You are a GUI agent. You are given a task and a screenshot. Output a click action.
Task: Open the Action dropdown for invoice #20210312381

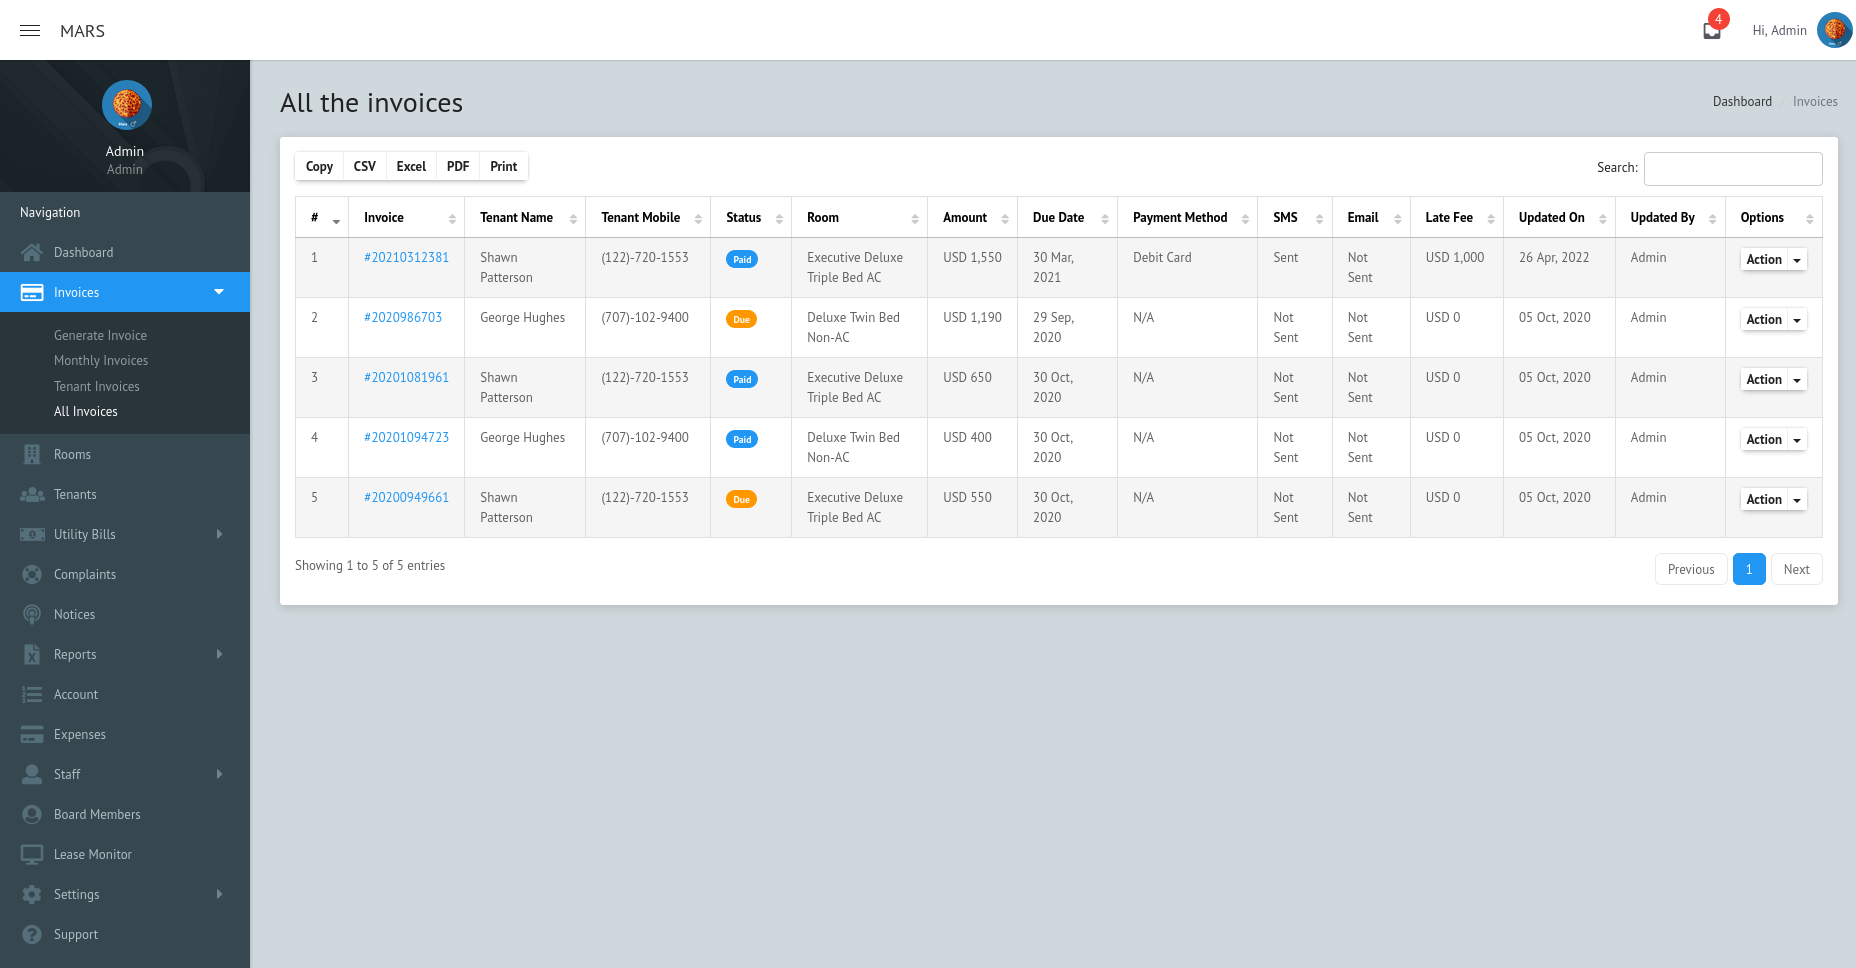point(1772,259)
